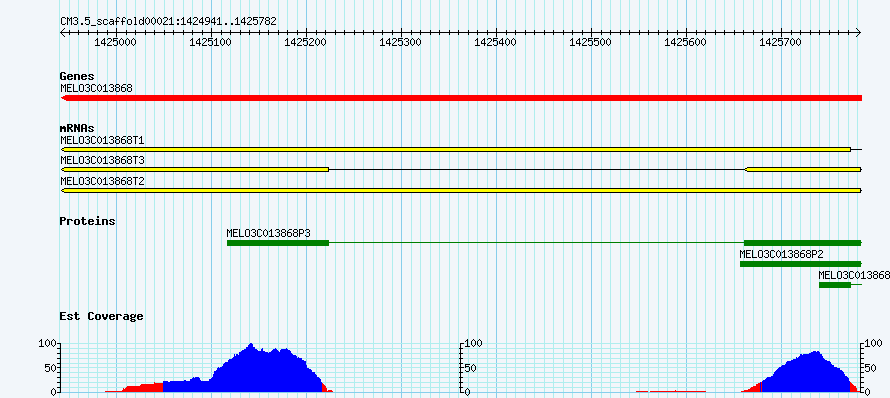
Task: Click the MELO3C013868P3 protein left block
Action: click(278, 243)
